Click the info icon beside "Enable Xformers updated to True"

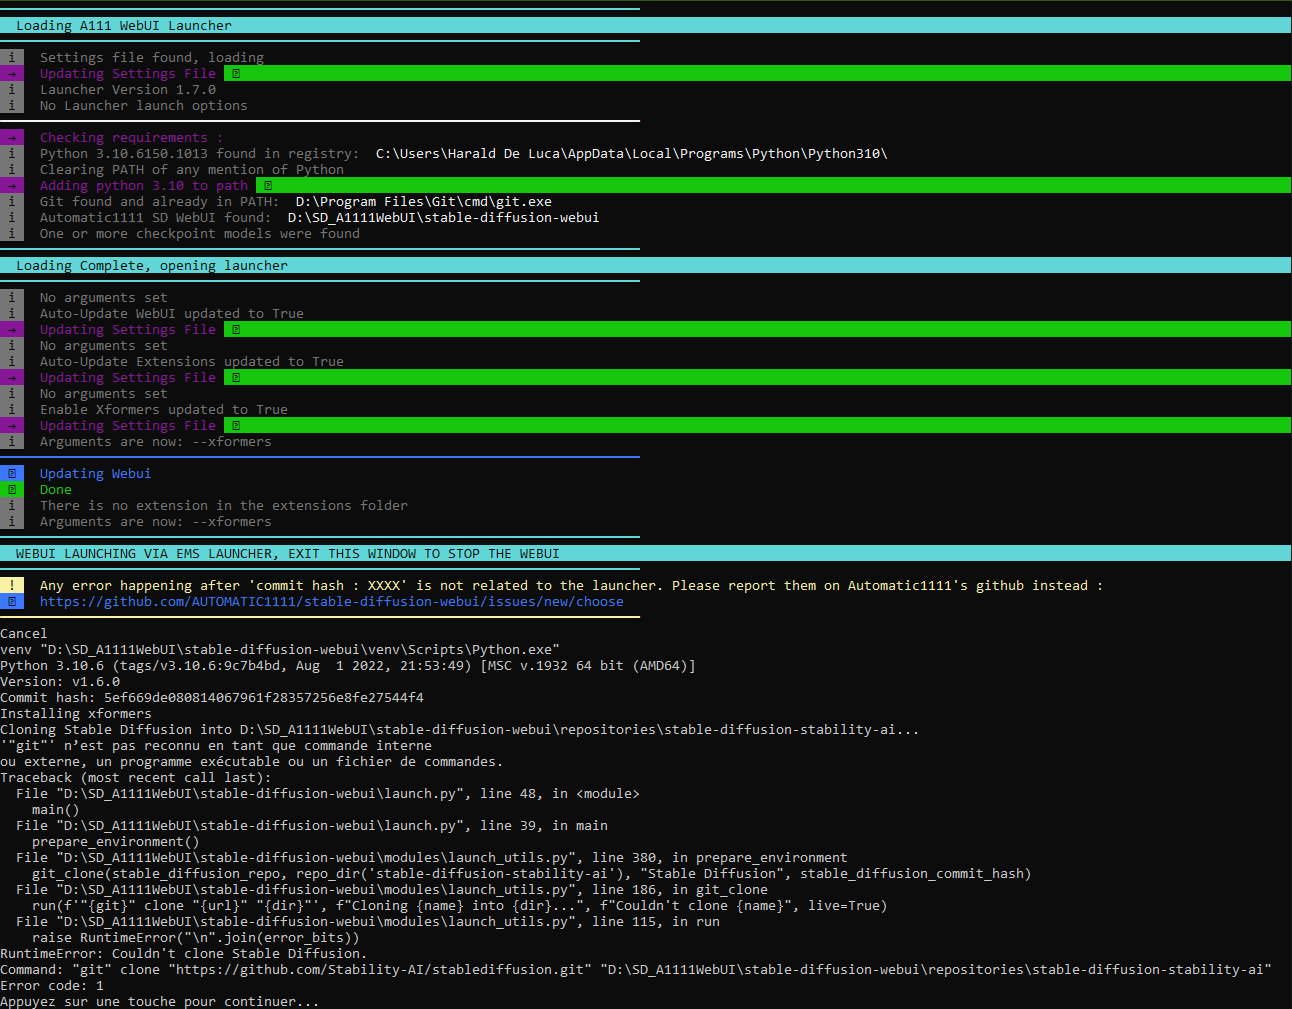tap(12, 409)
